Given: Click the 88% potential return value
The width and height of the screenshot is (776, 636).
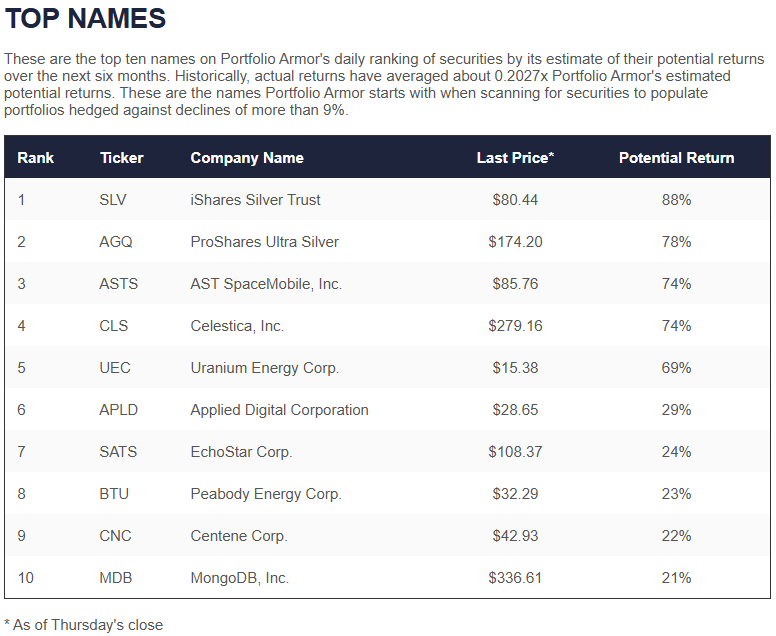Looking at the screenshot, I should [x=677, y=200].
